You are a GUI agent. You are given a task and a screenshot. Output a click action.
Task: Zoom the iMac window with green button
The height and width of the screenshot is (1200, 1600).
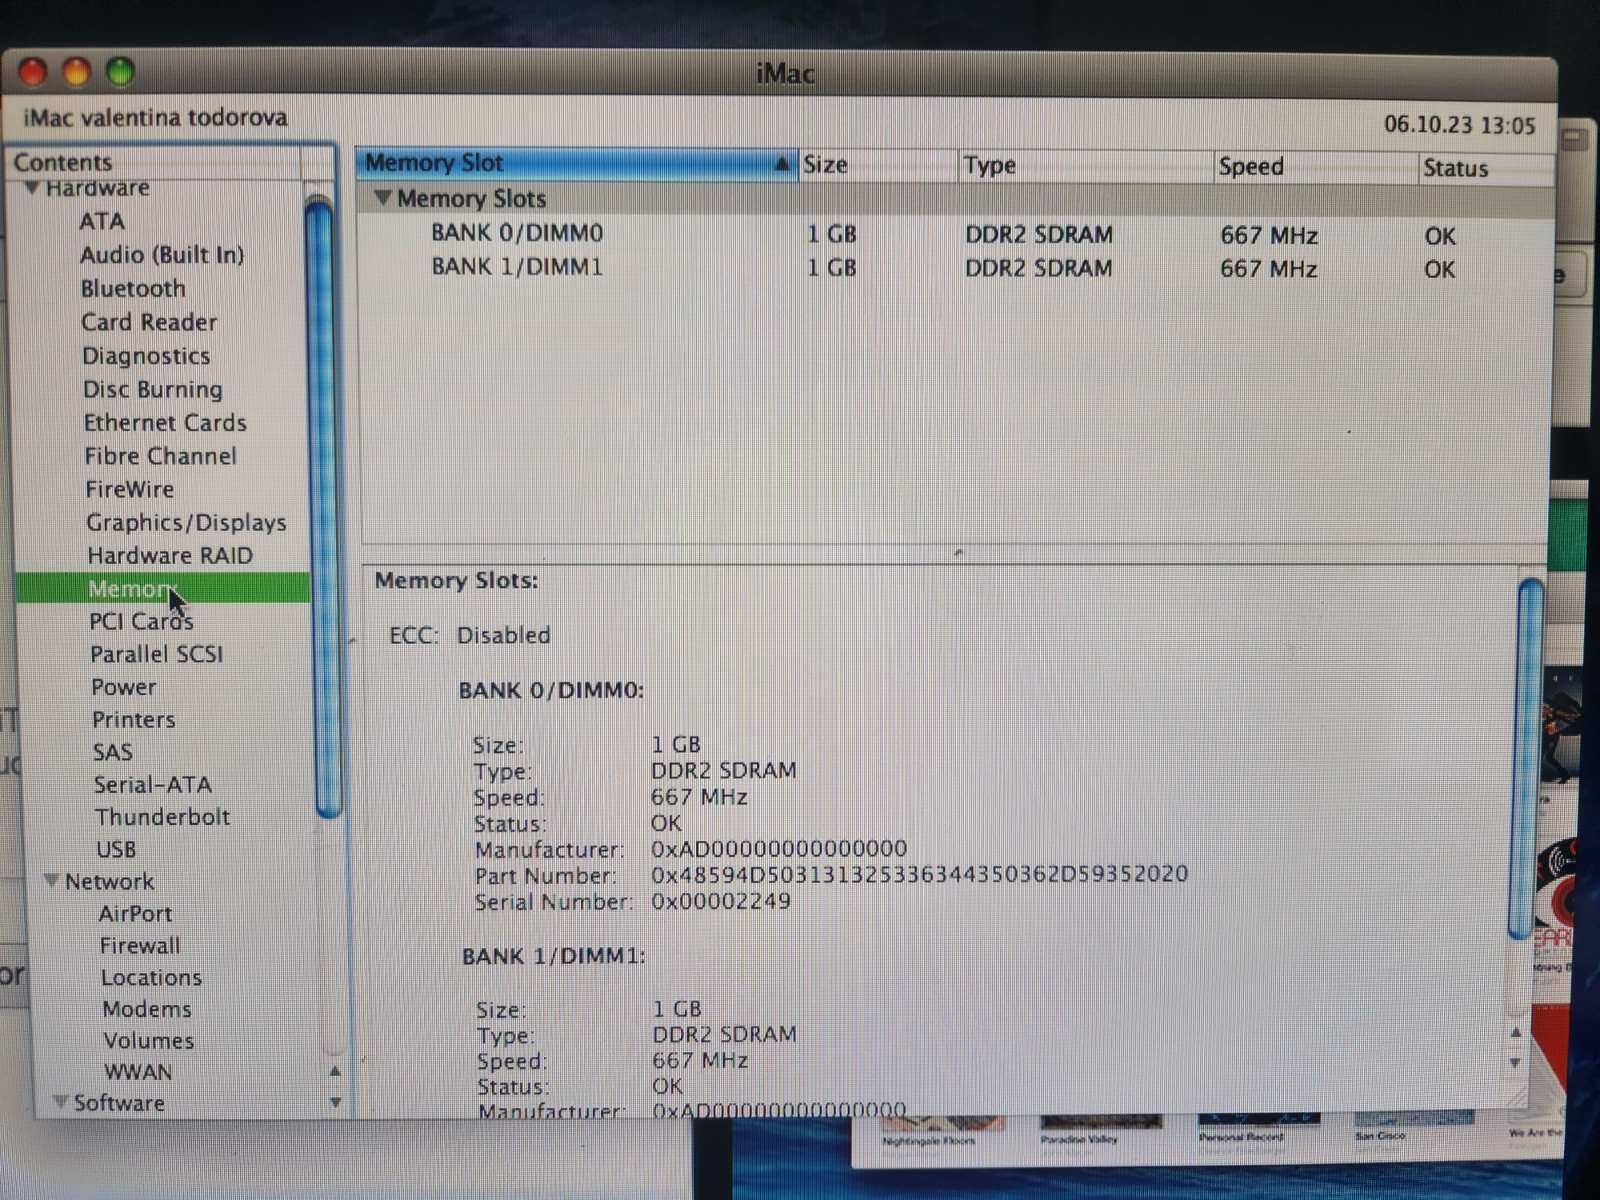point(121,72)
